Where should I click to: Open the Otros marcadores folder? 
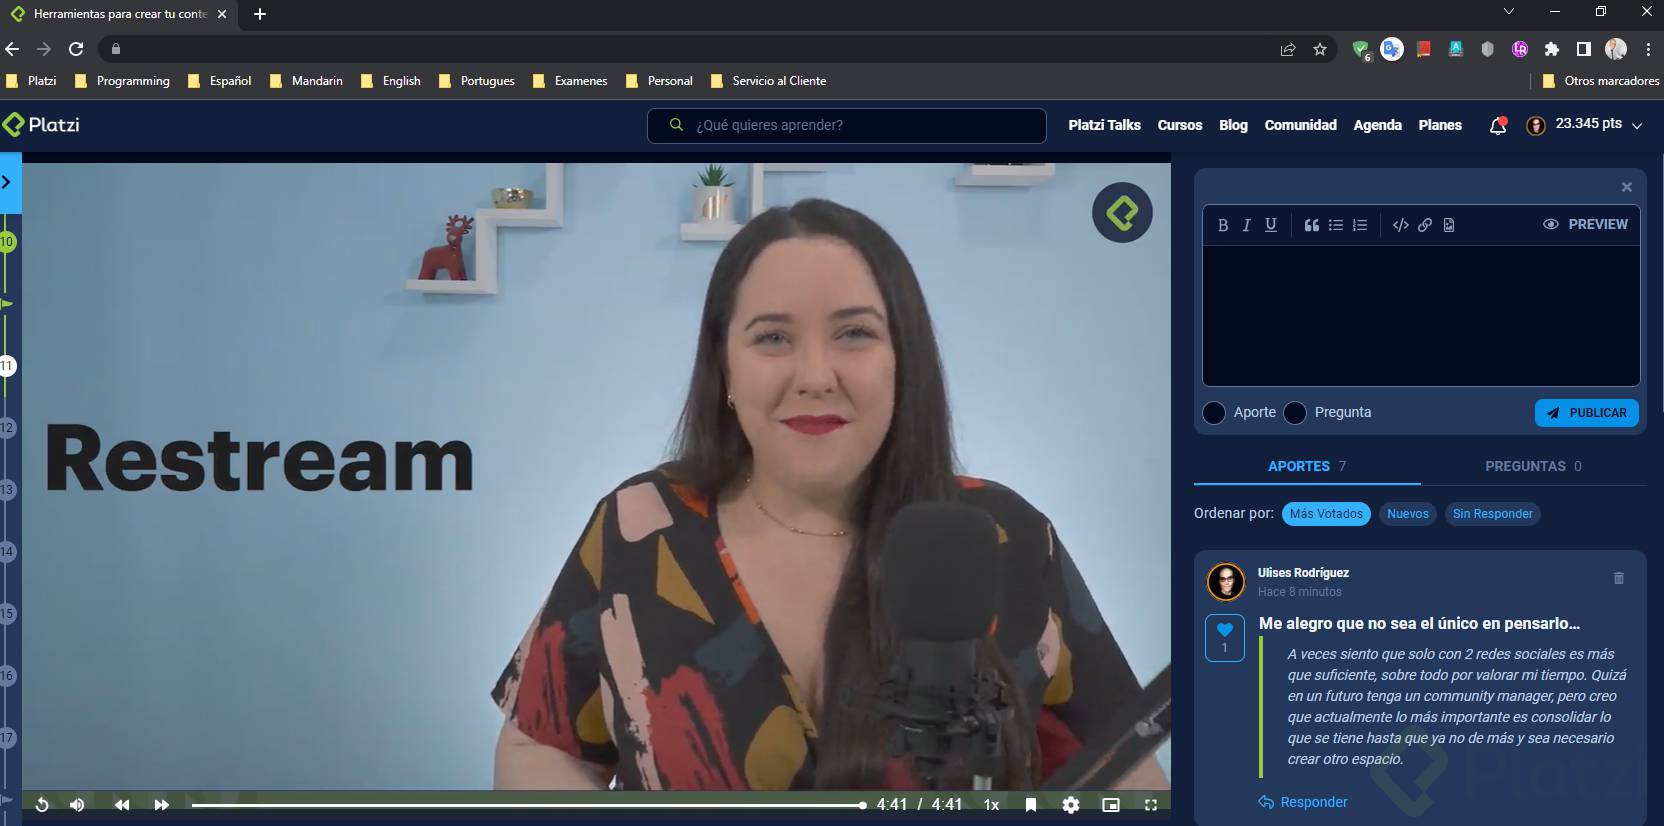(x=1601, y=81)
